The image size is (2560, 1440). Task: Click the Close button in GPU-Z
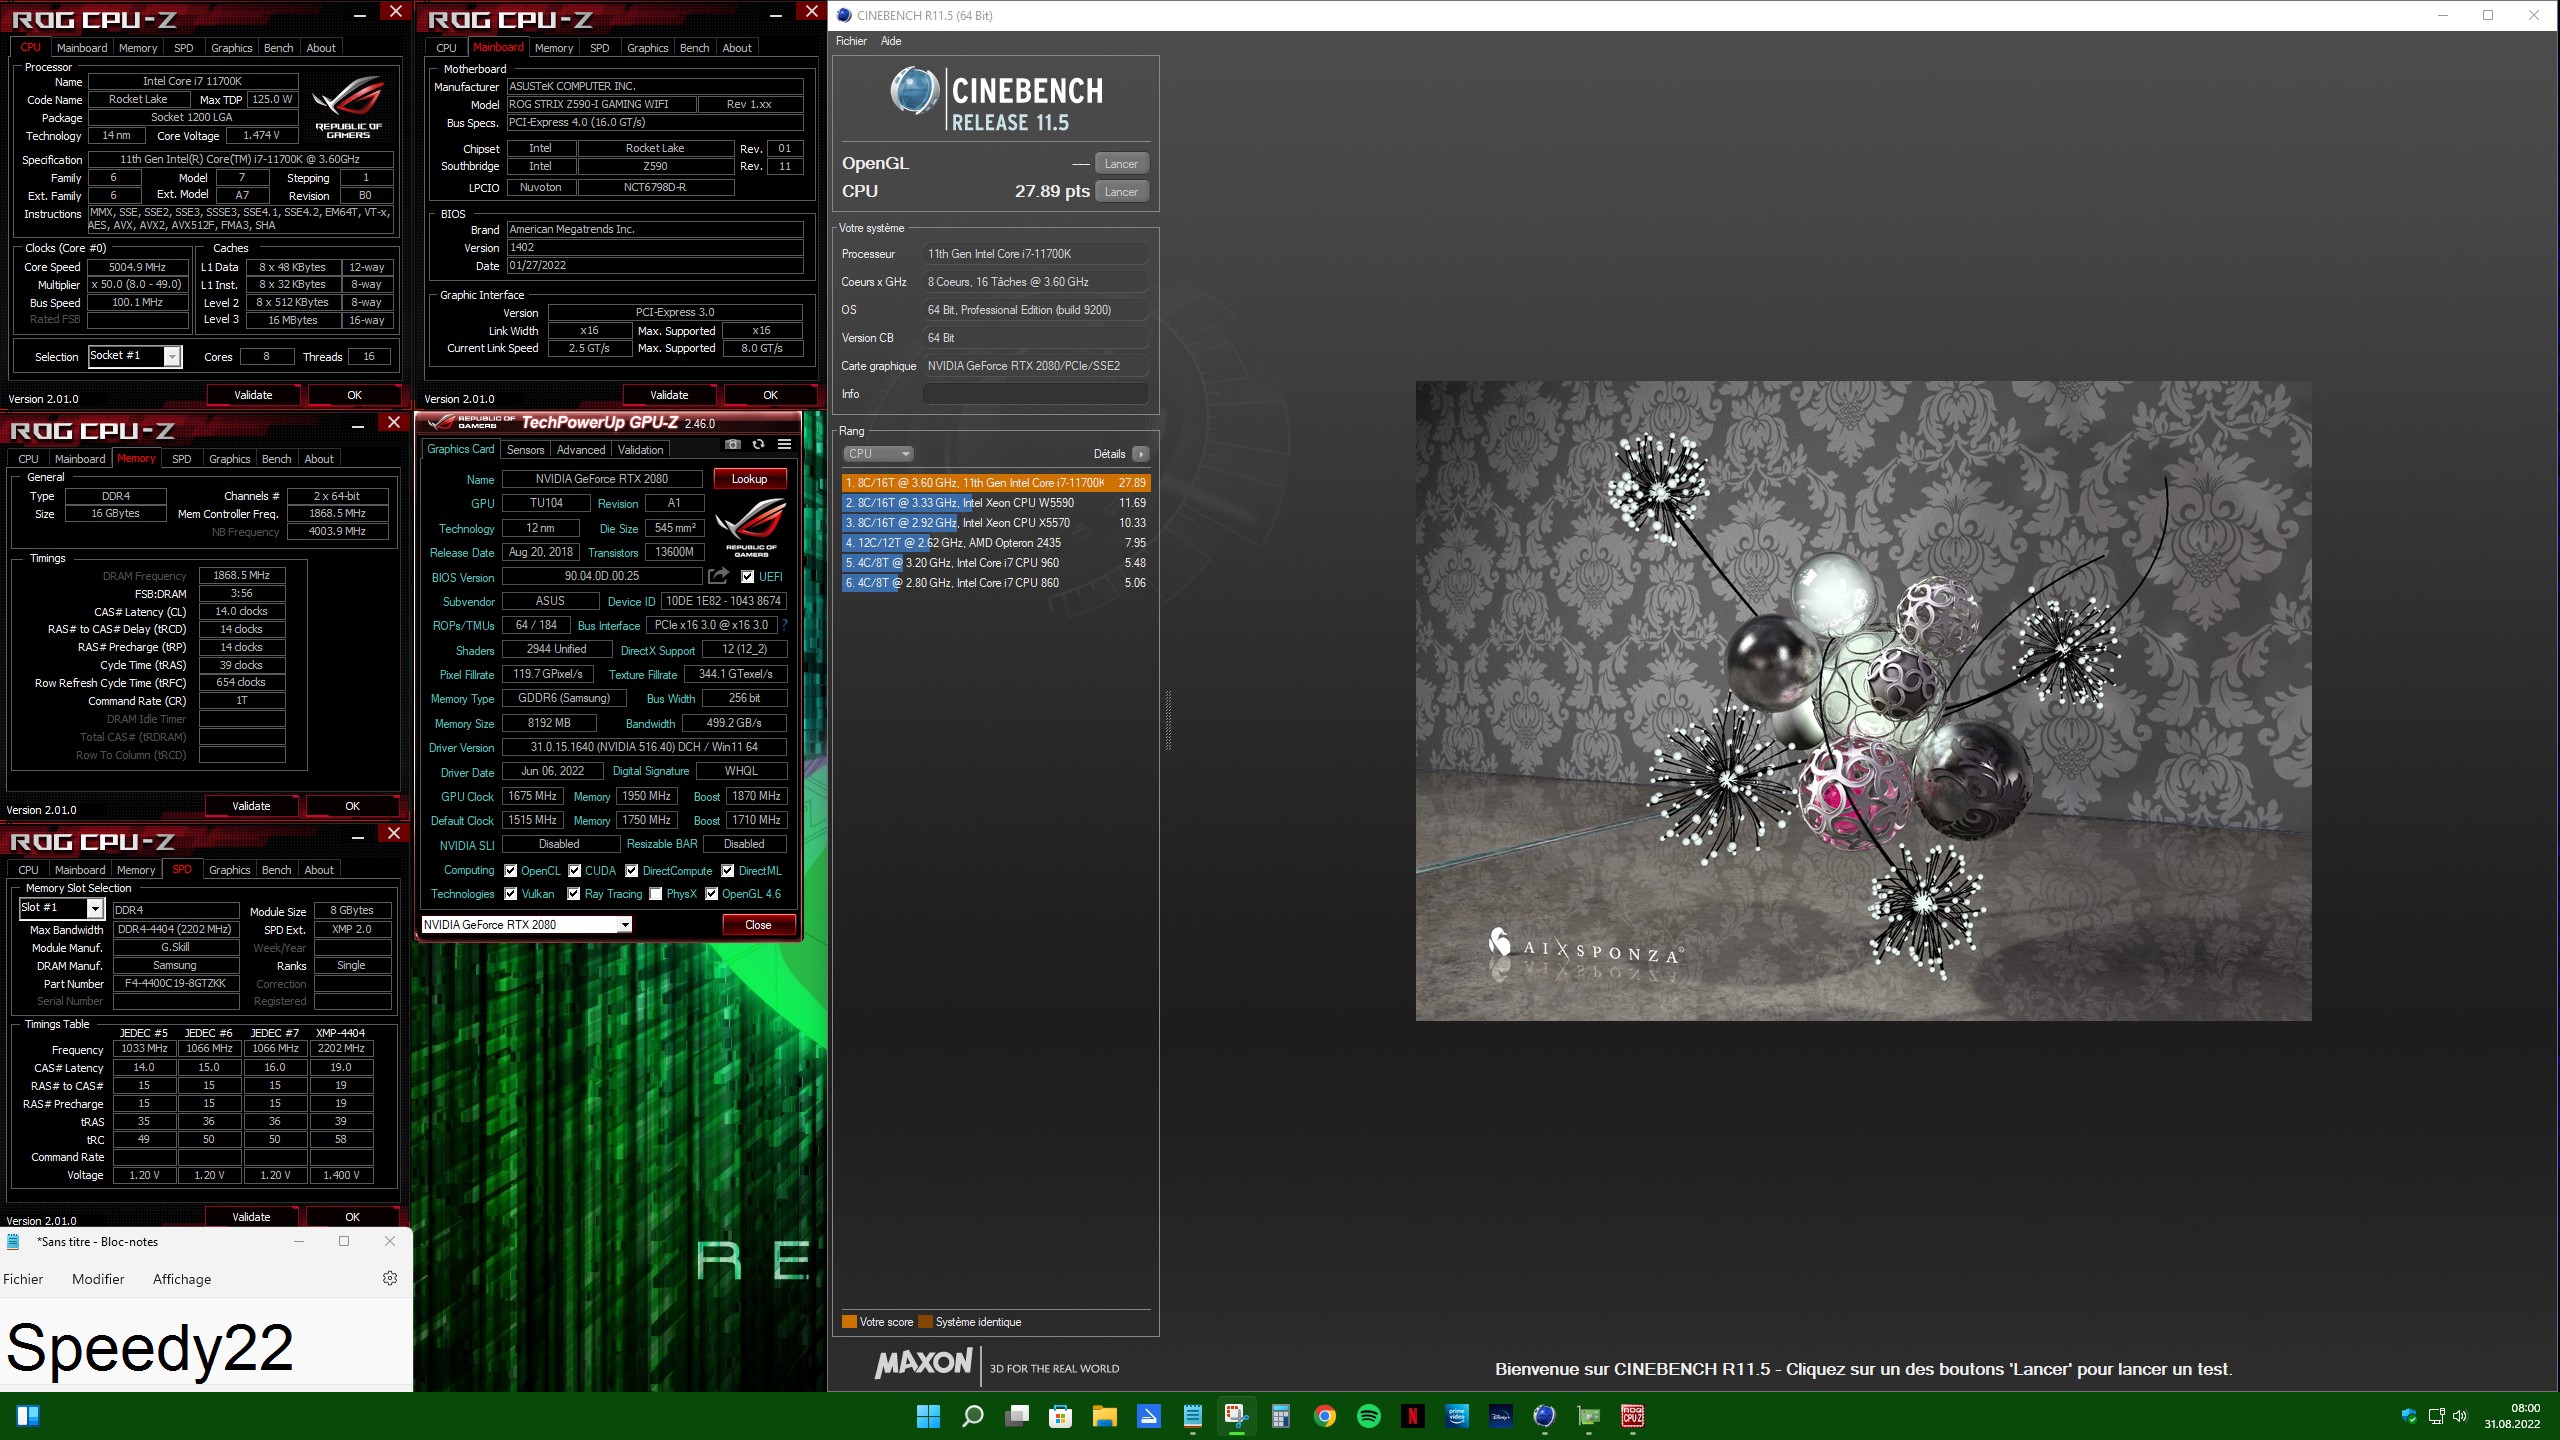(758, 925)
